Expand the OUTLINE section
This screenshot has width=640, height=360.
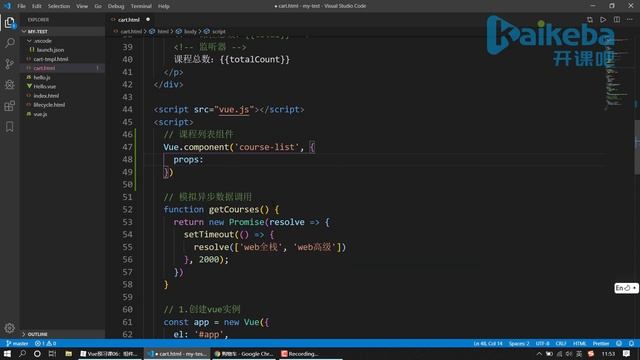coord(62,334)
